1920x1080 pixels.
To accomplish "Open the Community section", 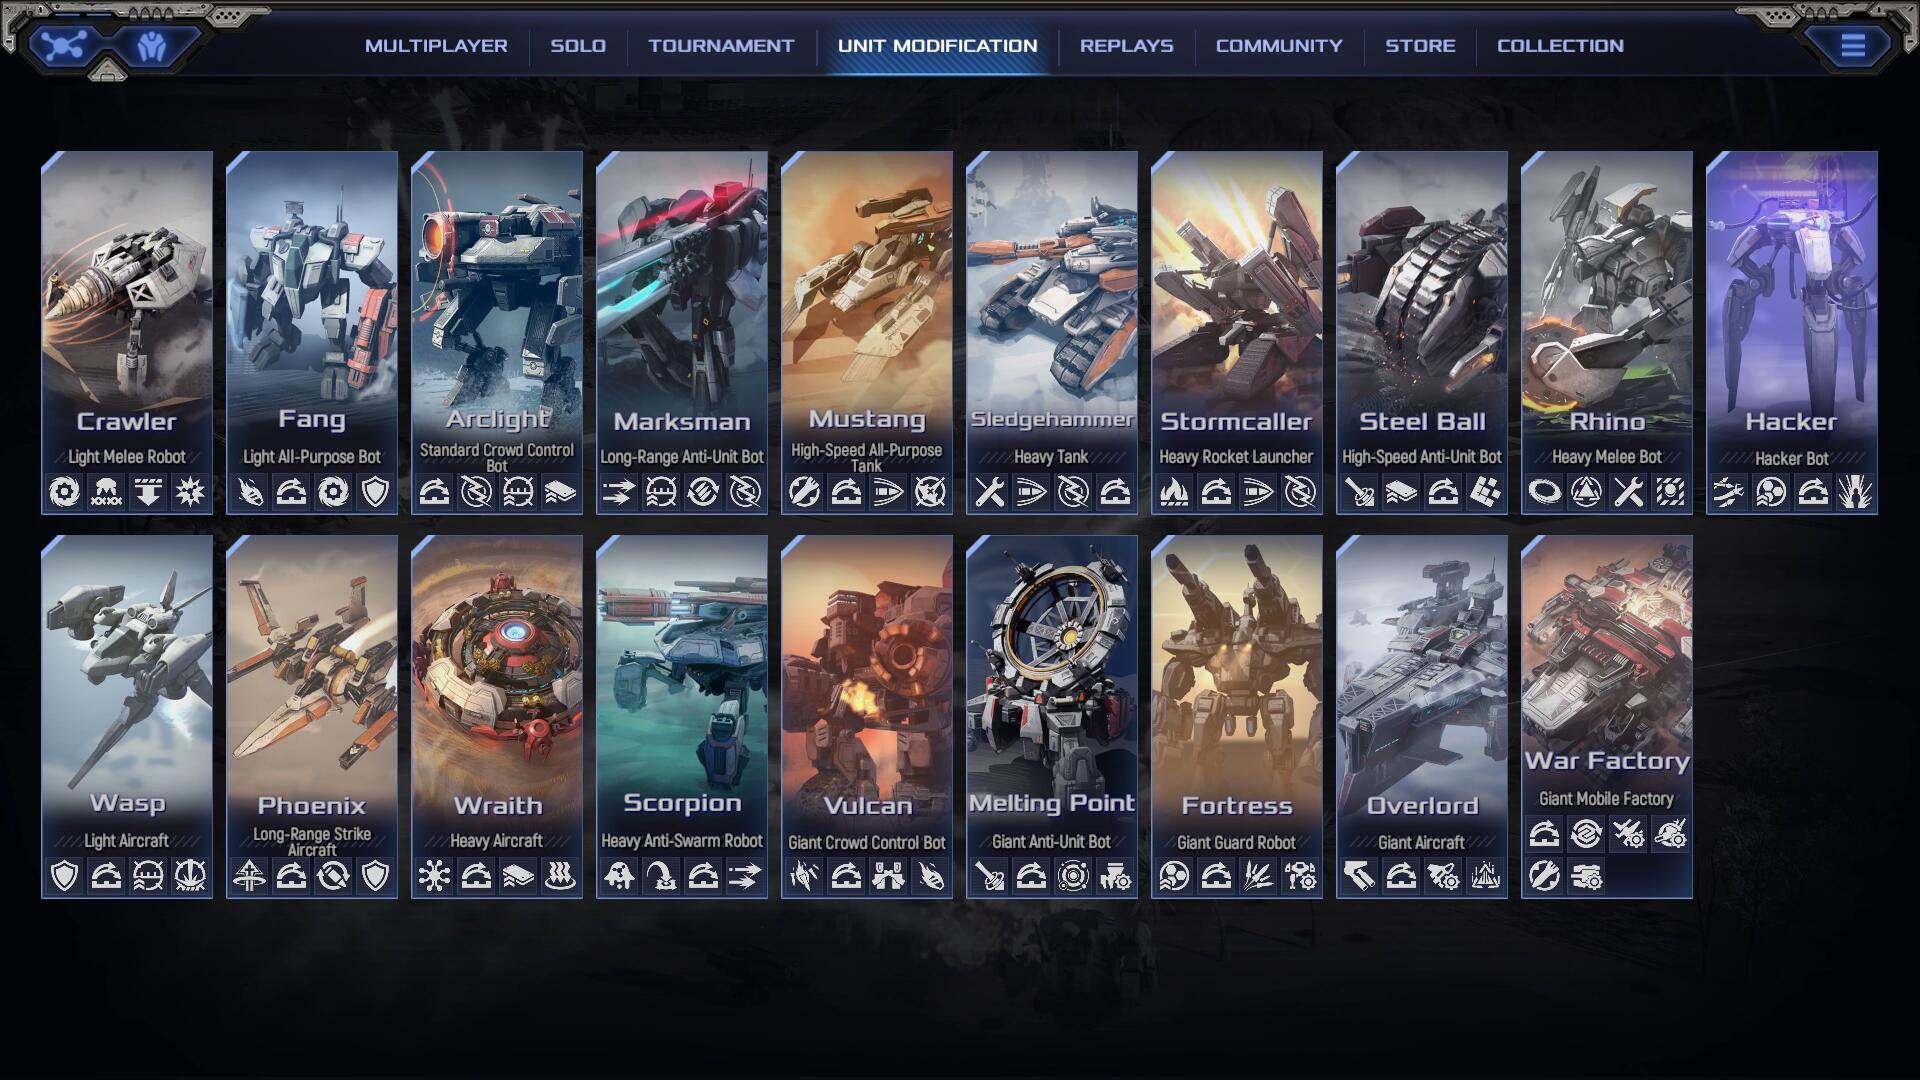I will [x=1278, y=45].
